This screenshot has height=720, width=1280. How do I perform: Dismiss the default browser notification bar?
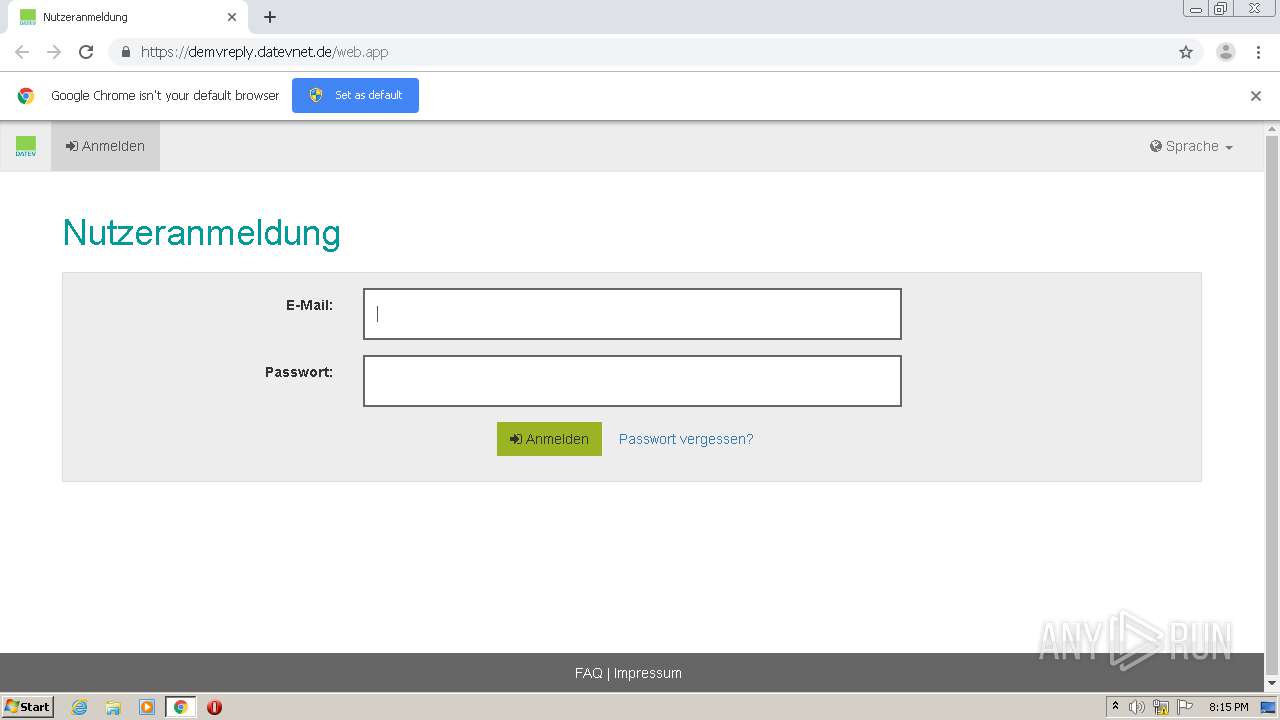click(x=1255, y=96)
